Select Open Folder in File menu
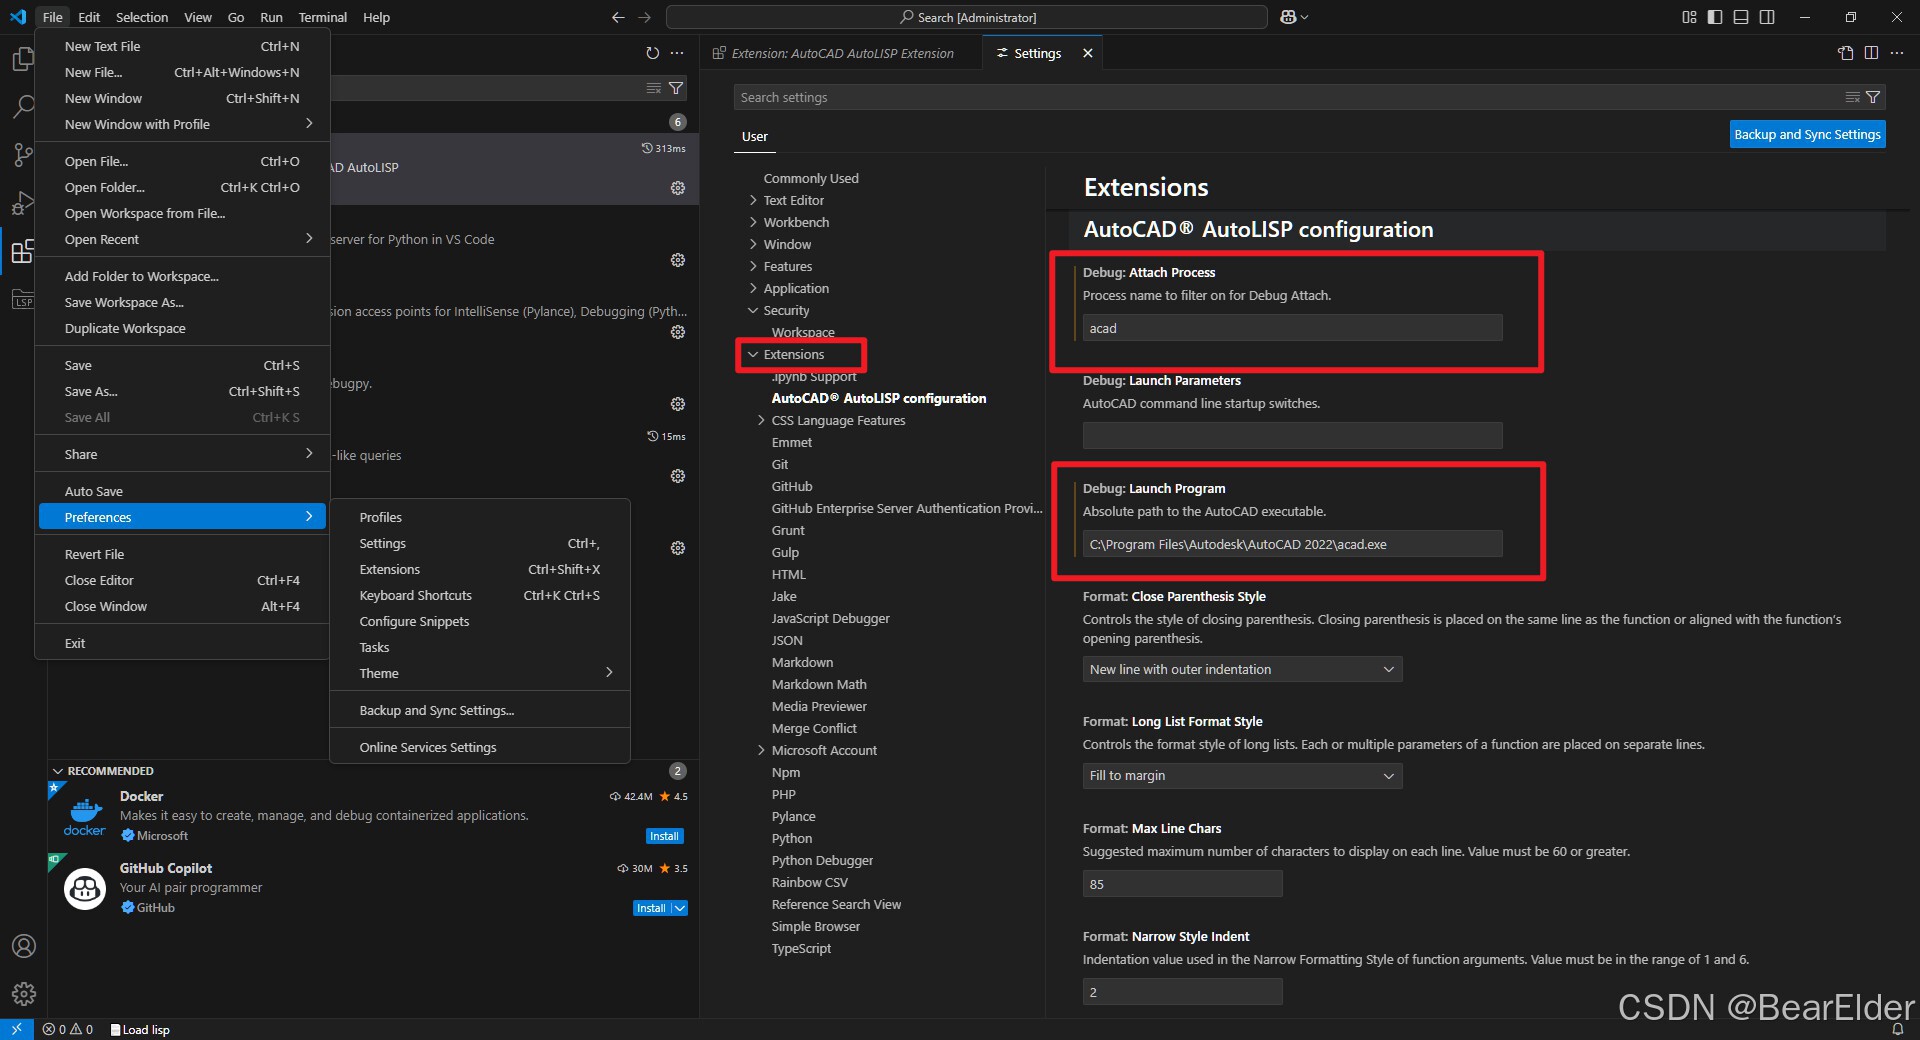 coord(182,187)
